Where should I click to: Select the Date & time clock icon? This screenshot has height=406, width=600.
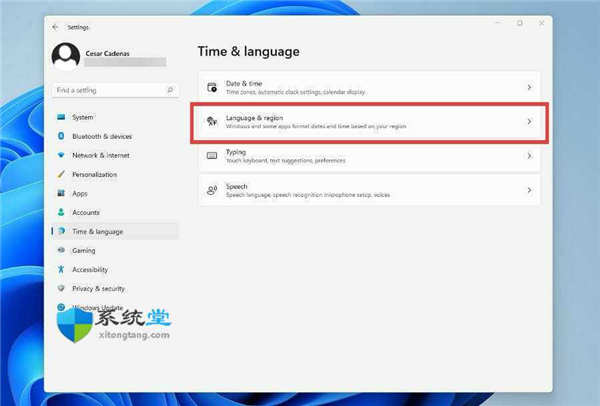pos(212,87)
